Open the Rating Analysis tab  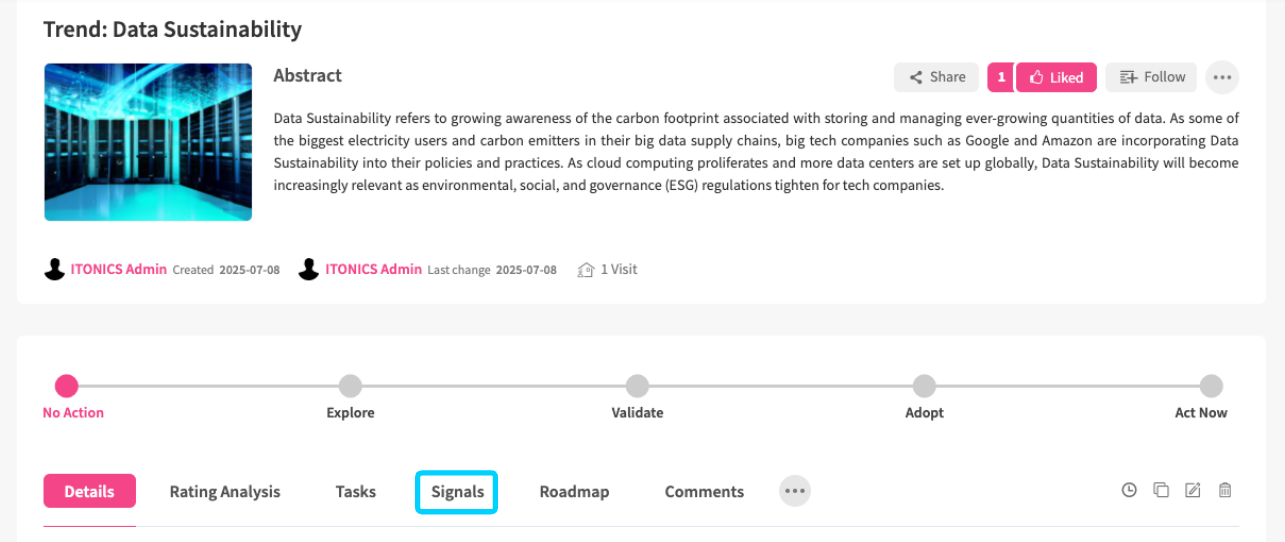225,492
